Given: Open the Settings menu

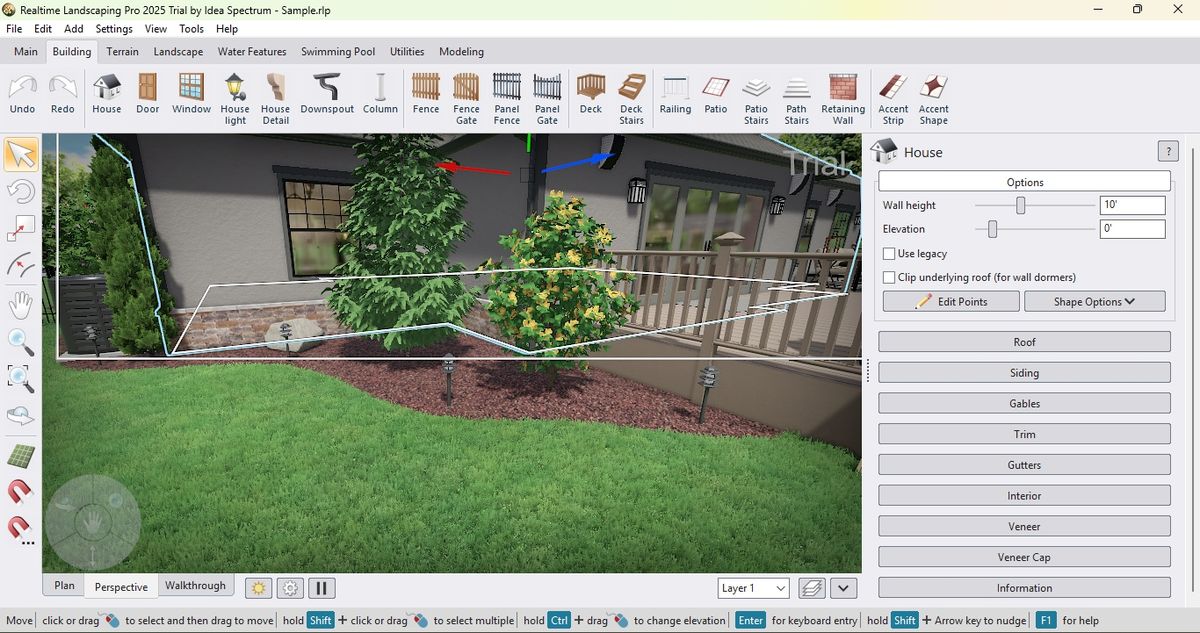Looking at the screenshot, I should [113, 29].
